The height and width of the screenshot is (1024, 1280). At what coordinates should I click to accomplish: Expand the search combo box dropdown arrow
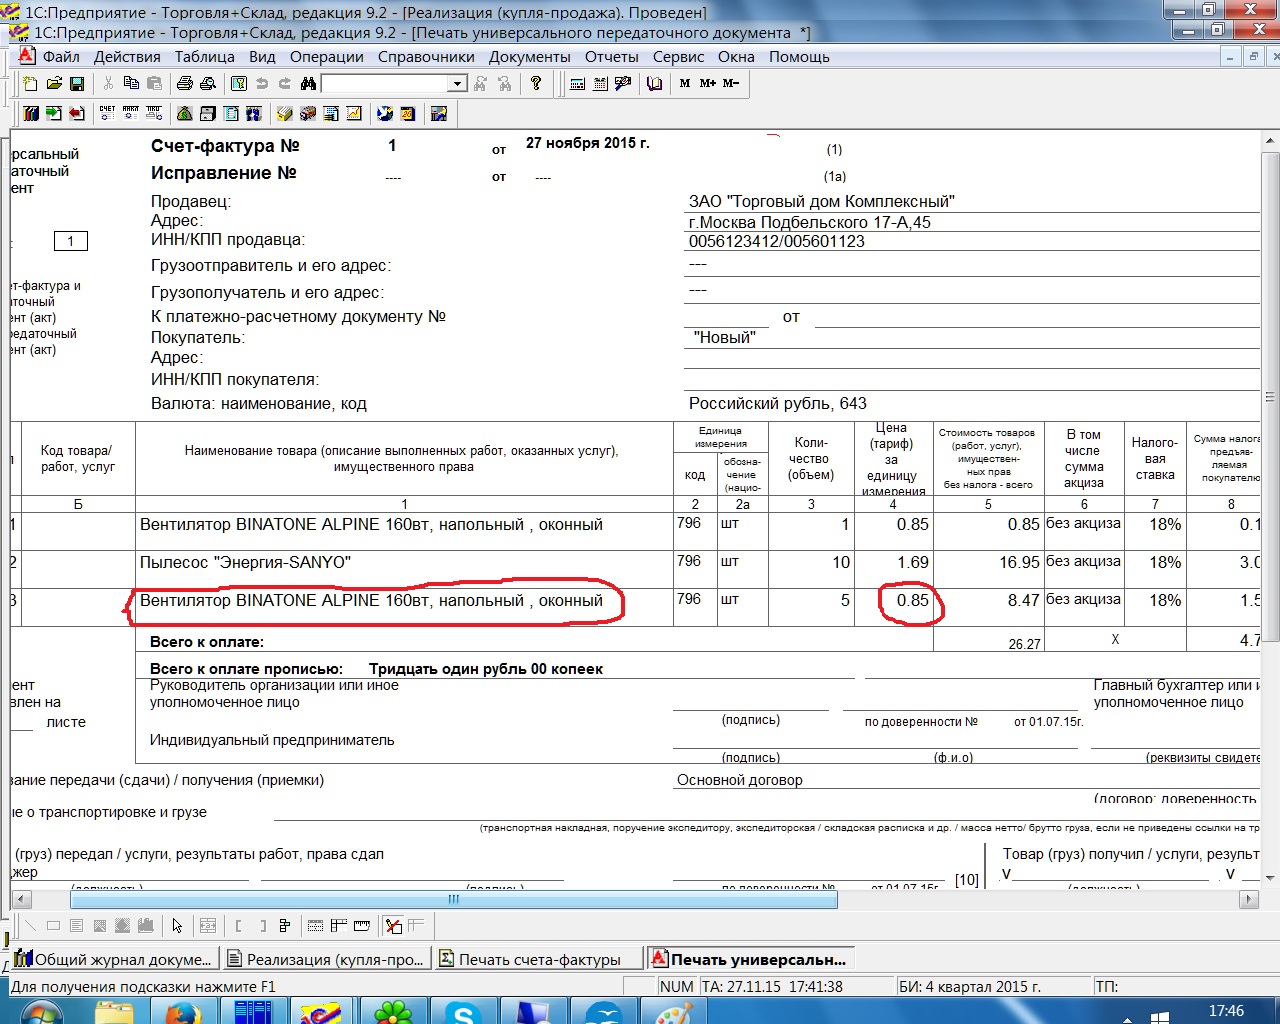(457, 84)
